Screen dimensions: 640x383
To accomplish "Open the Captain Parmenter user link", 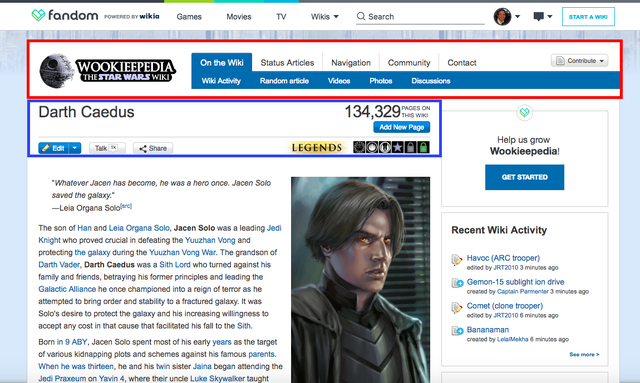I will 522,292.
